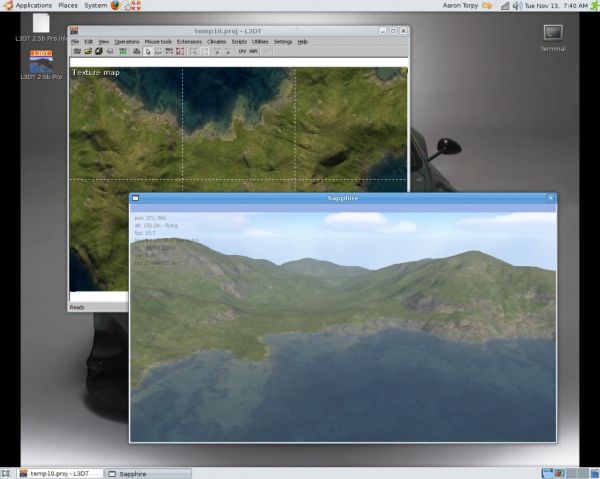
Task: Click the volume icon in system tray
Action: [518, 6]
